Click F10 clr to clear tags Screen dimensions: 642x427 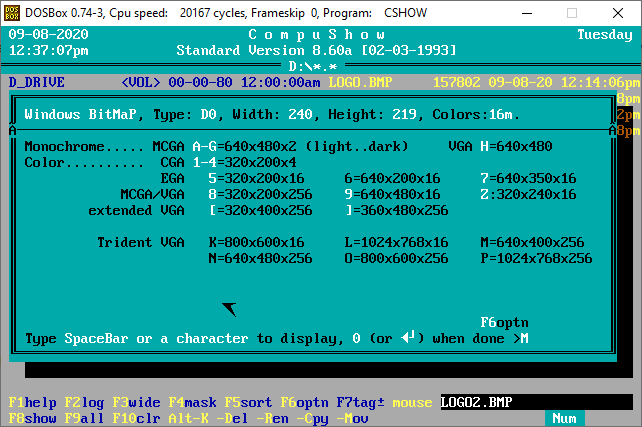point(137,418)
